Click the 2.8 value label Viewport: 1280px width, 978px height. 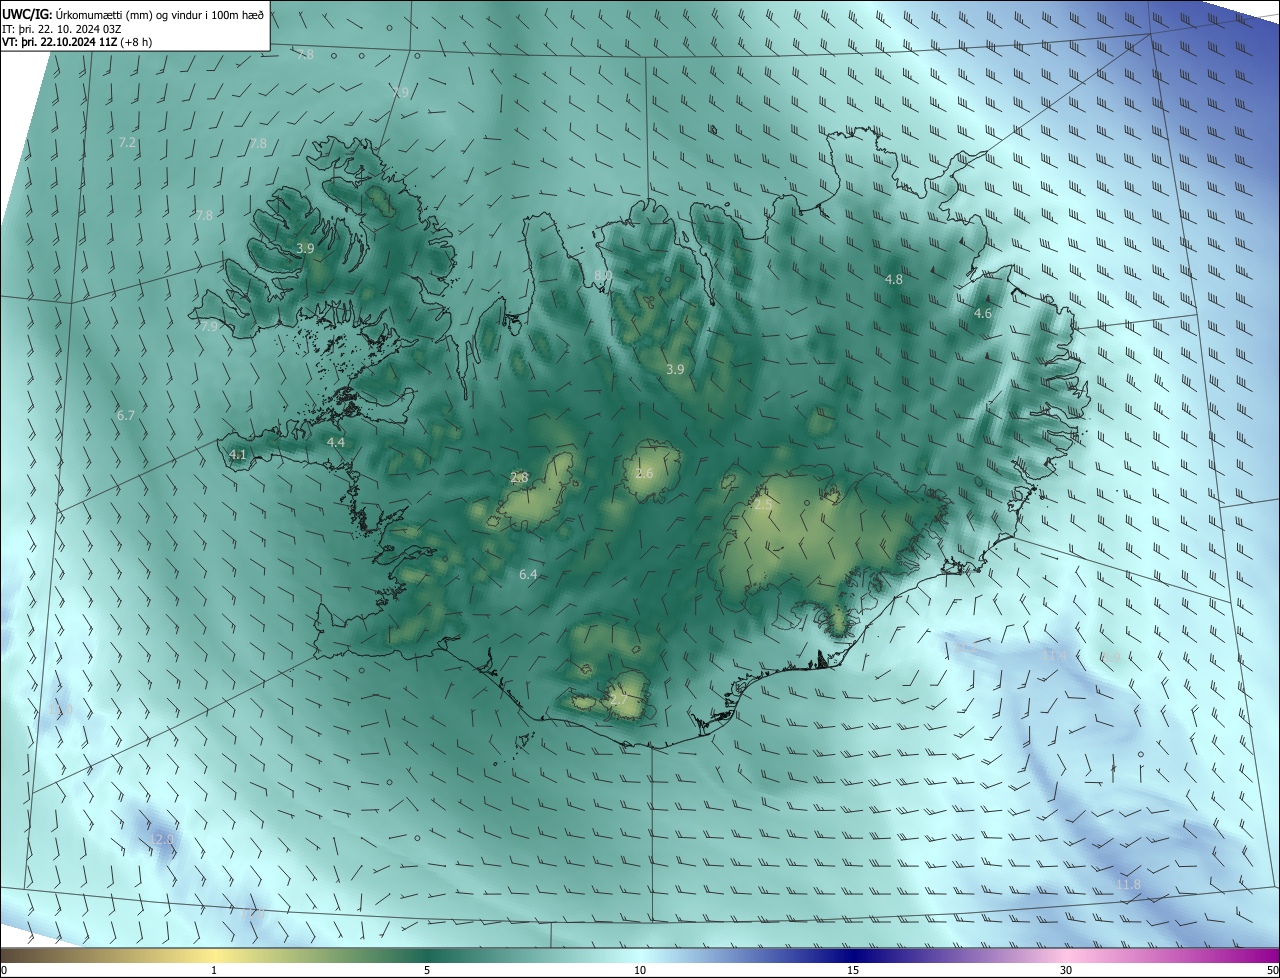pyautogui.click(x=519, y=478)
